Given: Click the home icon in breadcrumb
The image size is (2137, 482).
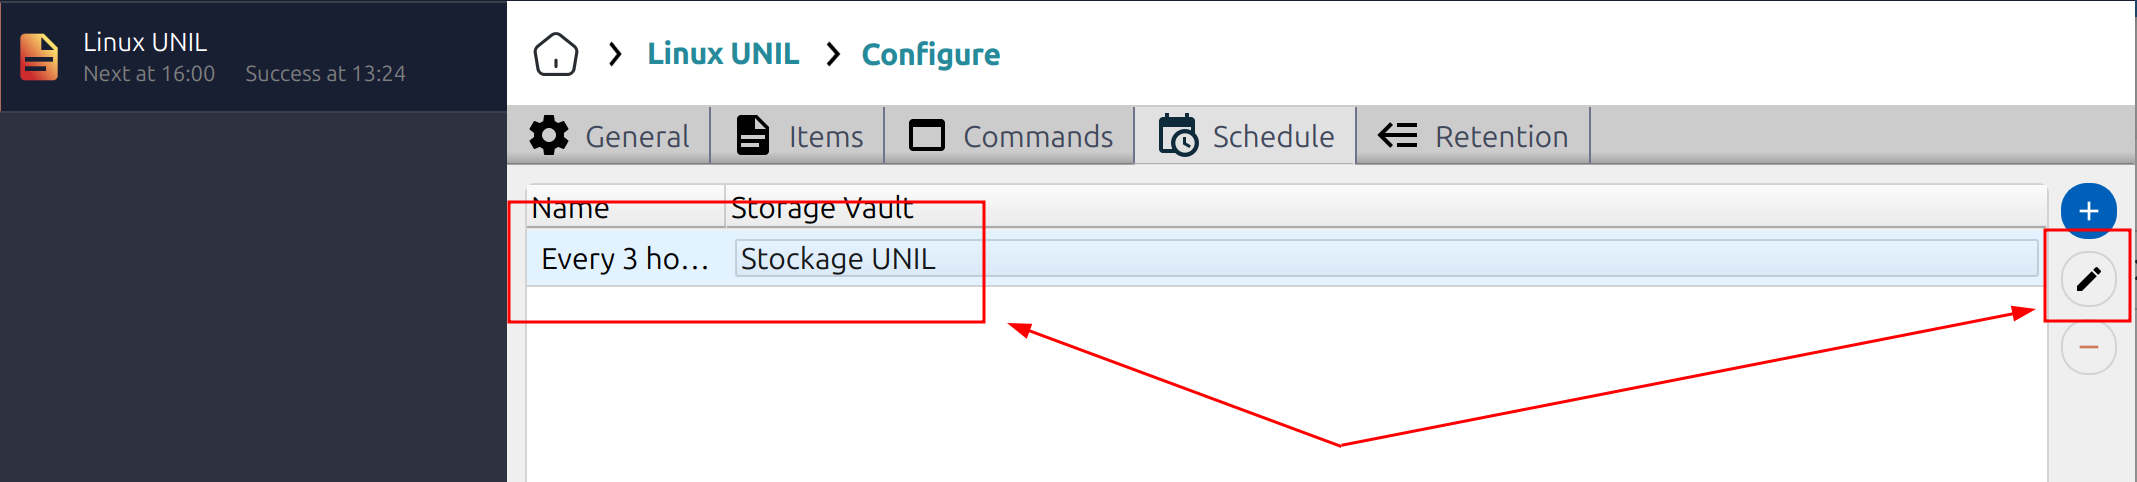Looking at the screenshot, I should pyautogui.click(x=555, y=54).
